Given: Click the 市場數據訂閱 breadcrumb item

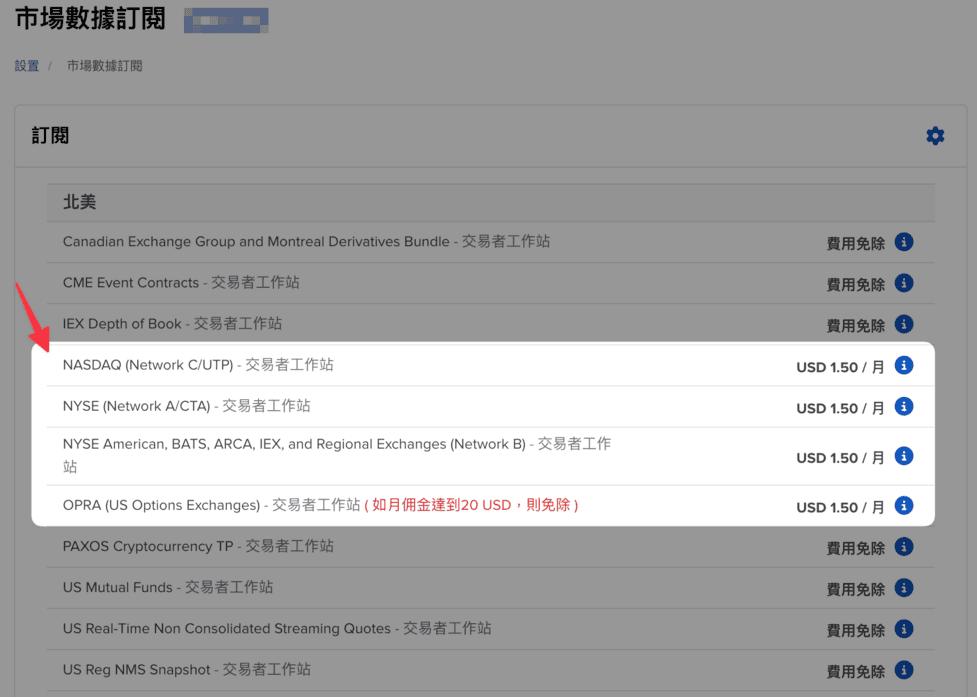Looking at the screenshot, I should pos(104,65).
